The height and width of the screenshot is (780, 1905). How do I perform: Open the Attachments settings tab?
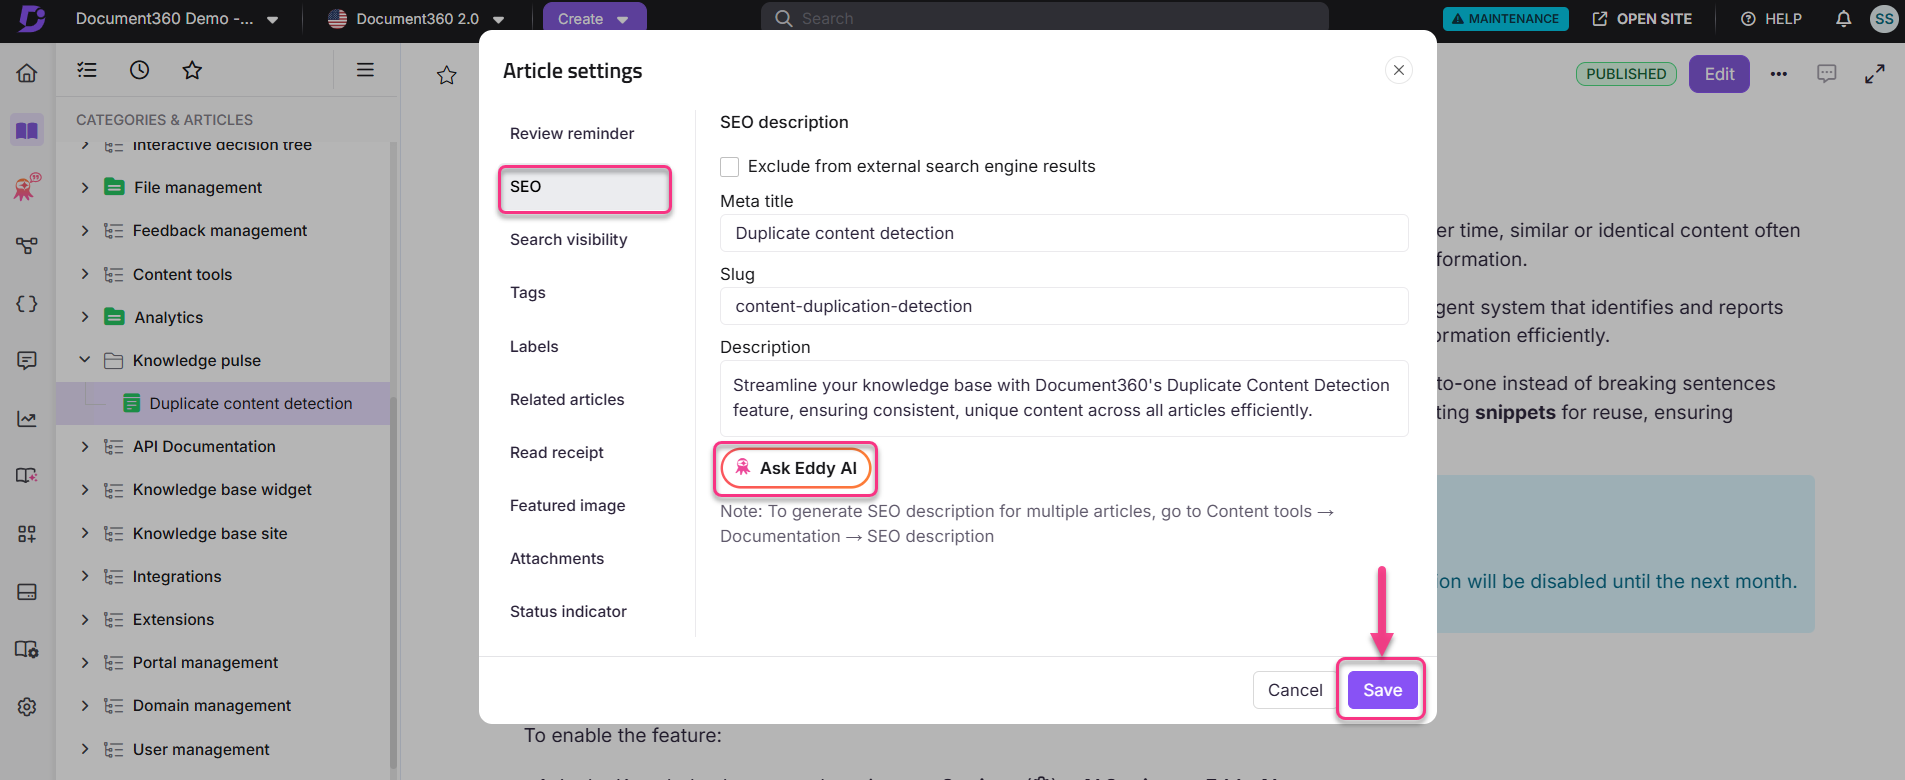point(557,559)
